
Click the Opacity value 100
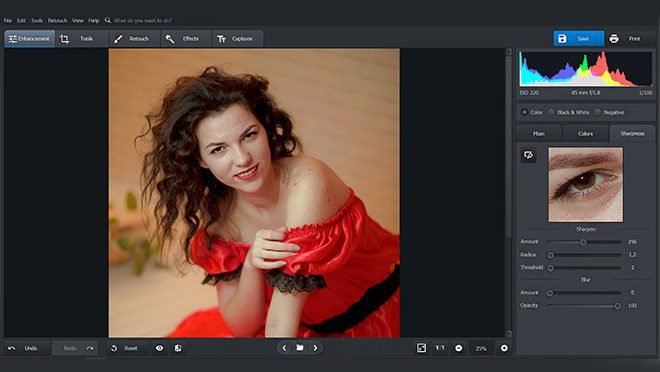[632, 306]
